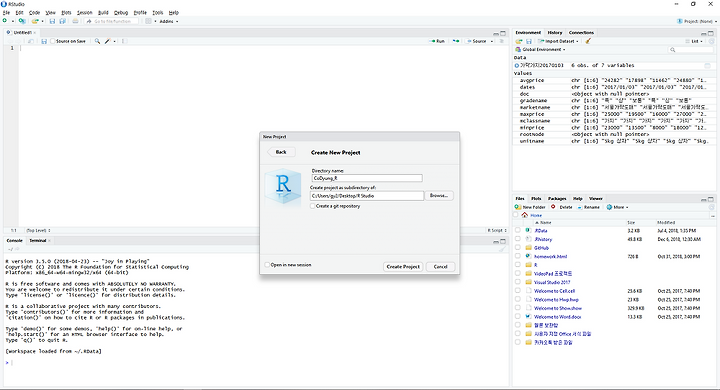Image resolution: width=720 pixels, height=390 pixels.
Task: Switch to the Terminal tab
Action: tap(38, 240)
